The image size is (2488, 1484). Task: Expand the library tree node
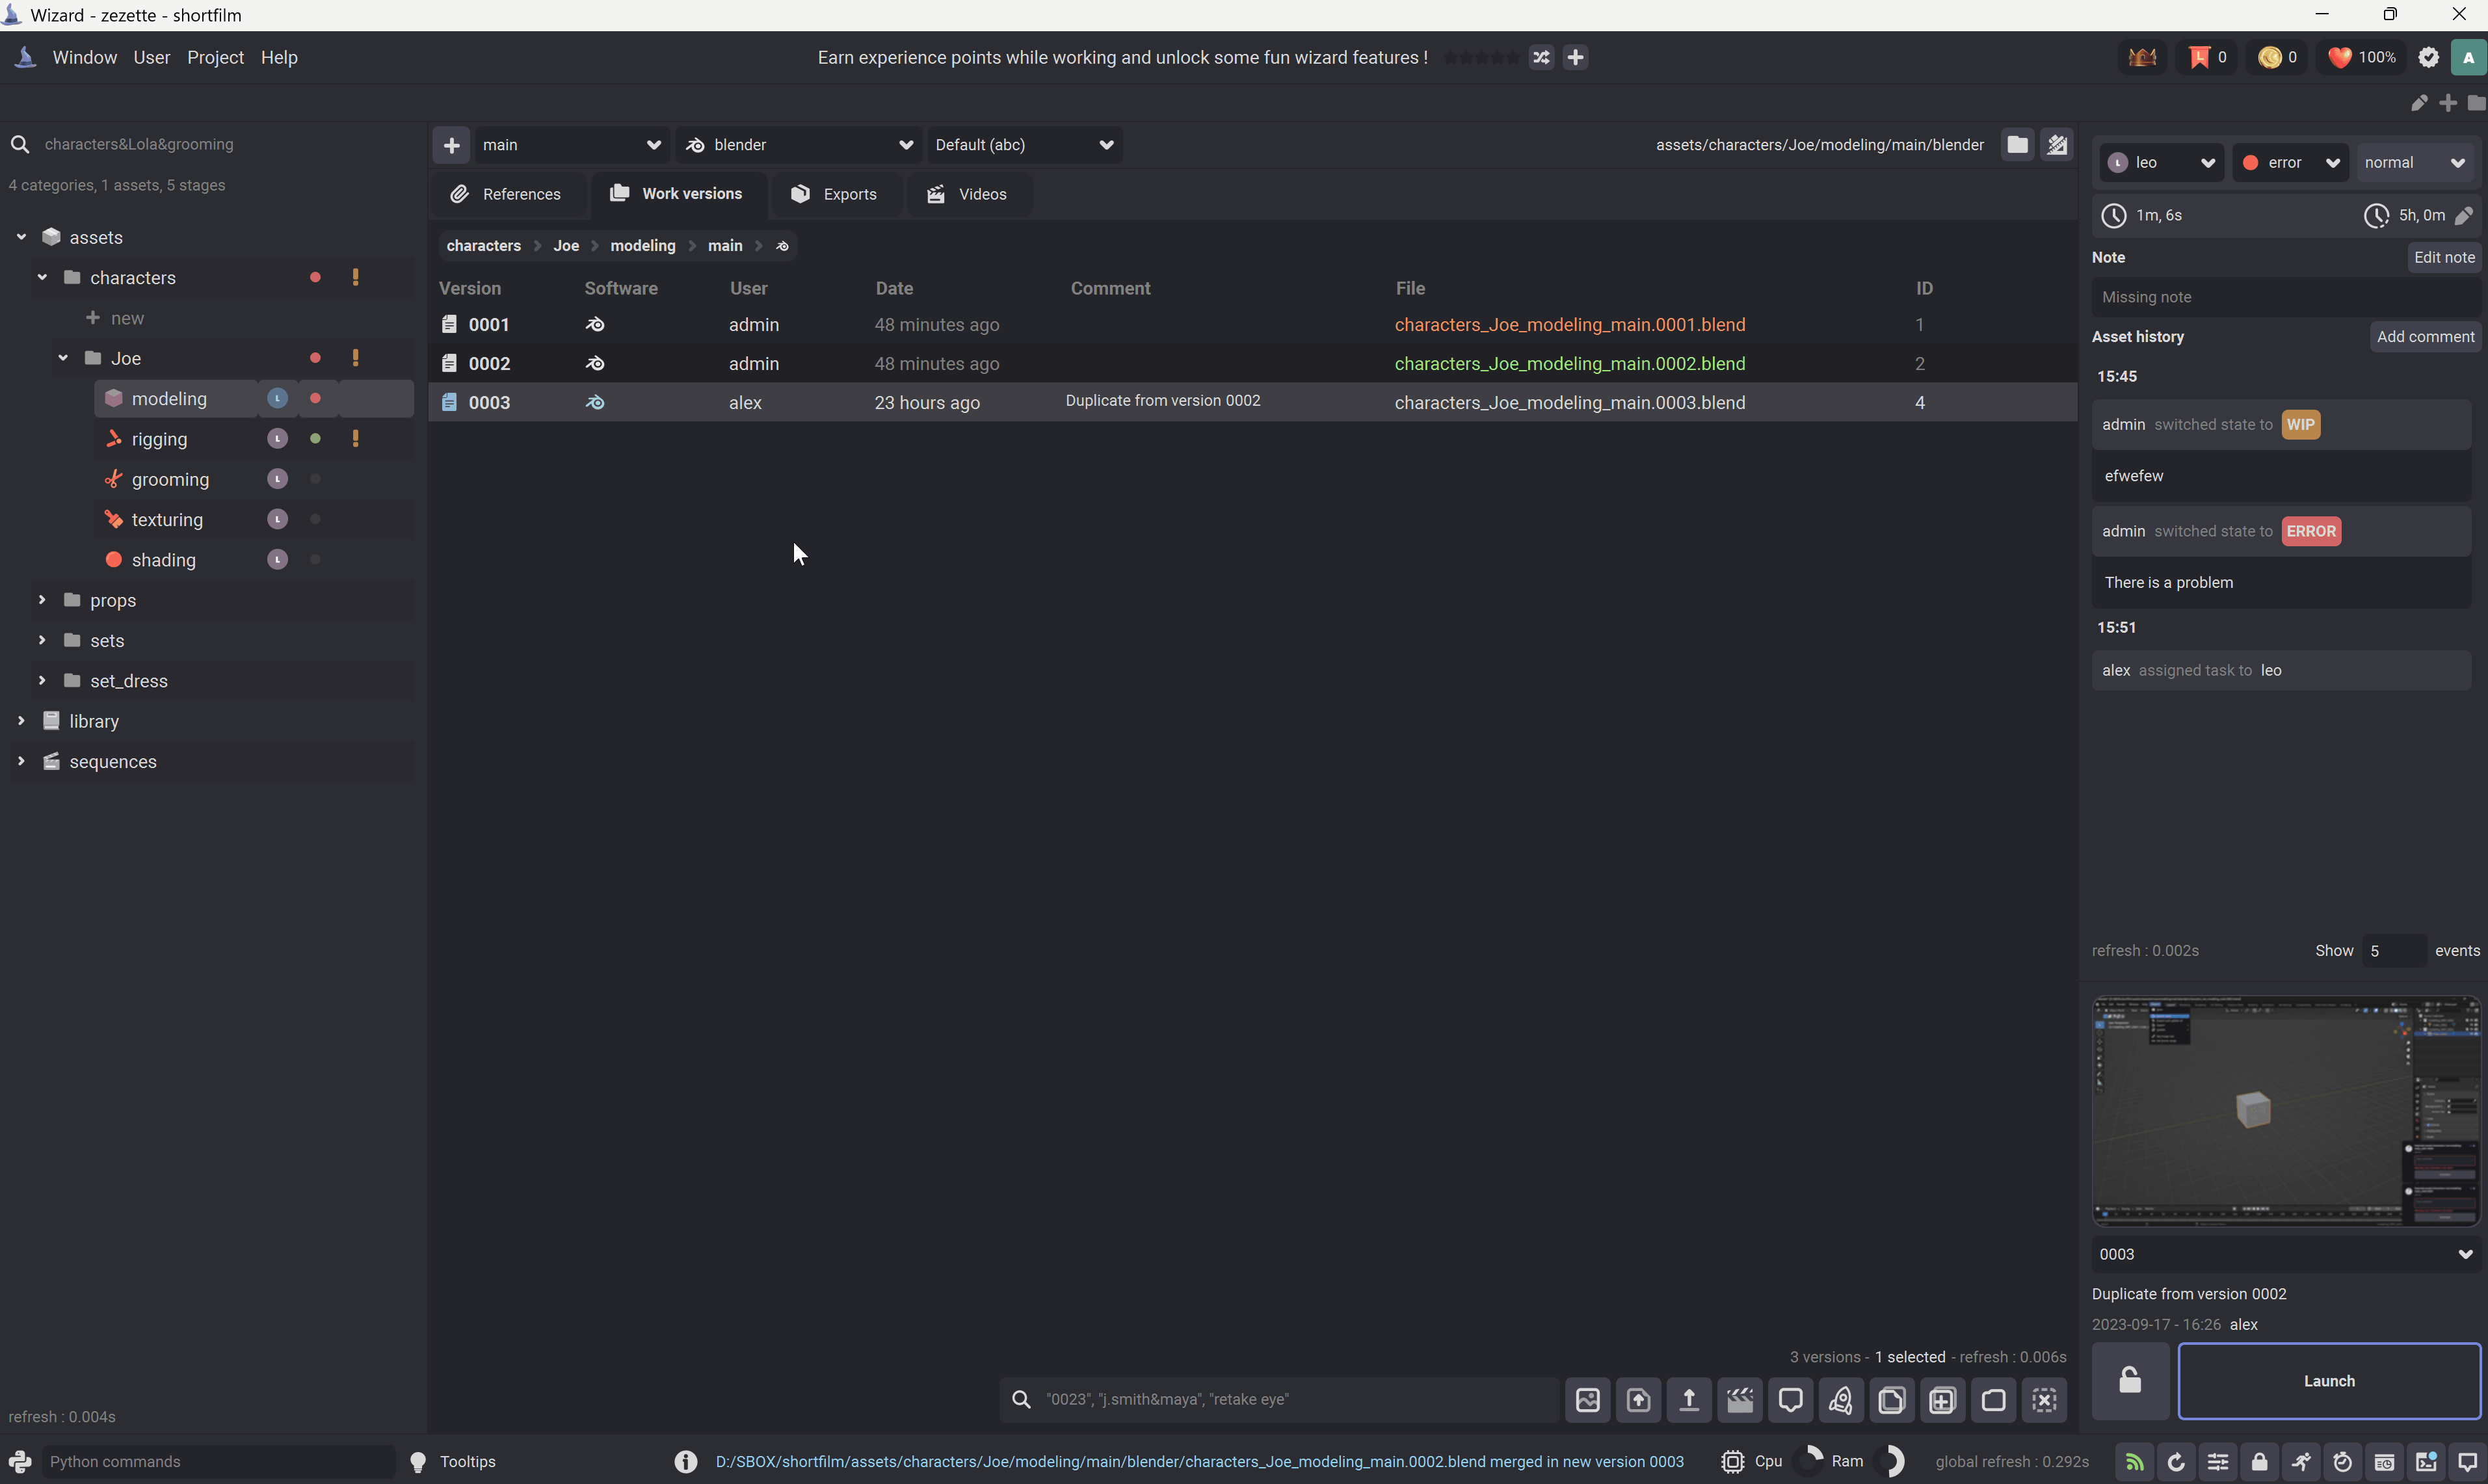[21, 721]
